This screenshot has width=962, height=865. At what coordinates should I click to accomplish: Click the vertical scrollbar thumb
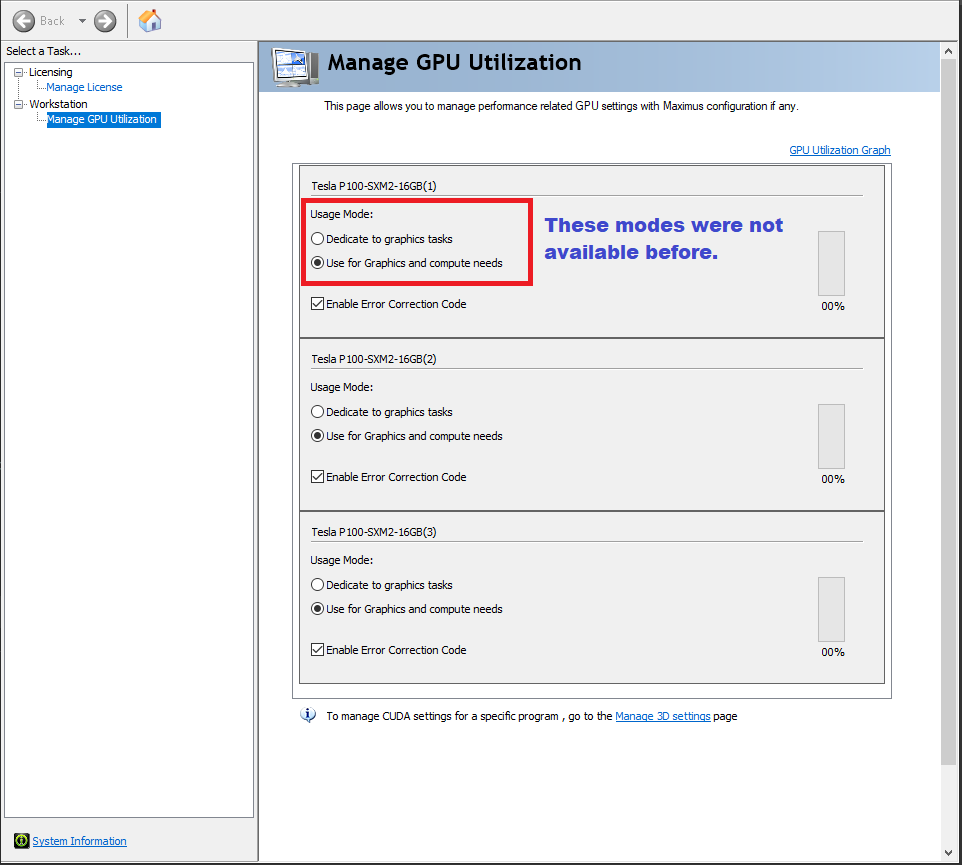coord(949,412)
